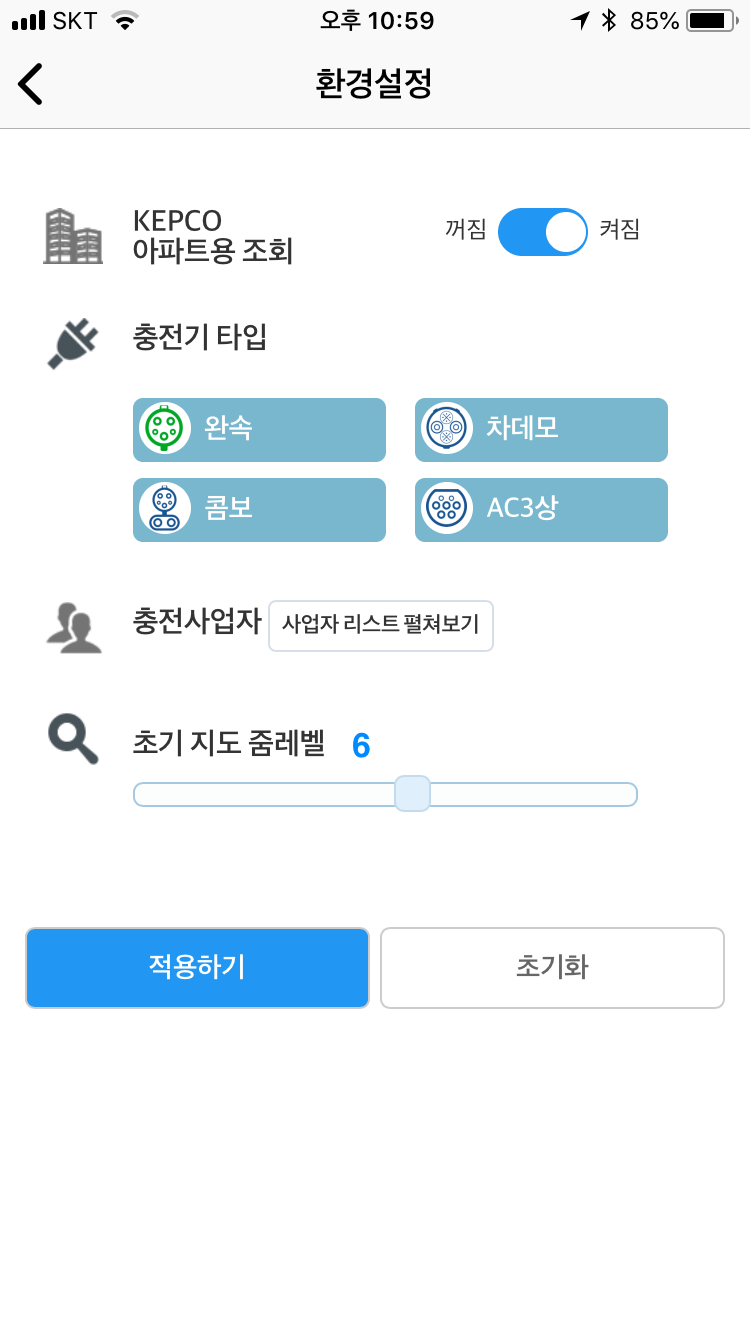Tap the 충전기 타입 section label
Screen dimensions: 750x1334
point(200,338)
